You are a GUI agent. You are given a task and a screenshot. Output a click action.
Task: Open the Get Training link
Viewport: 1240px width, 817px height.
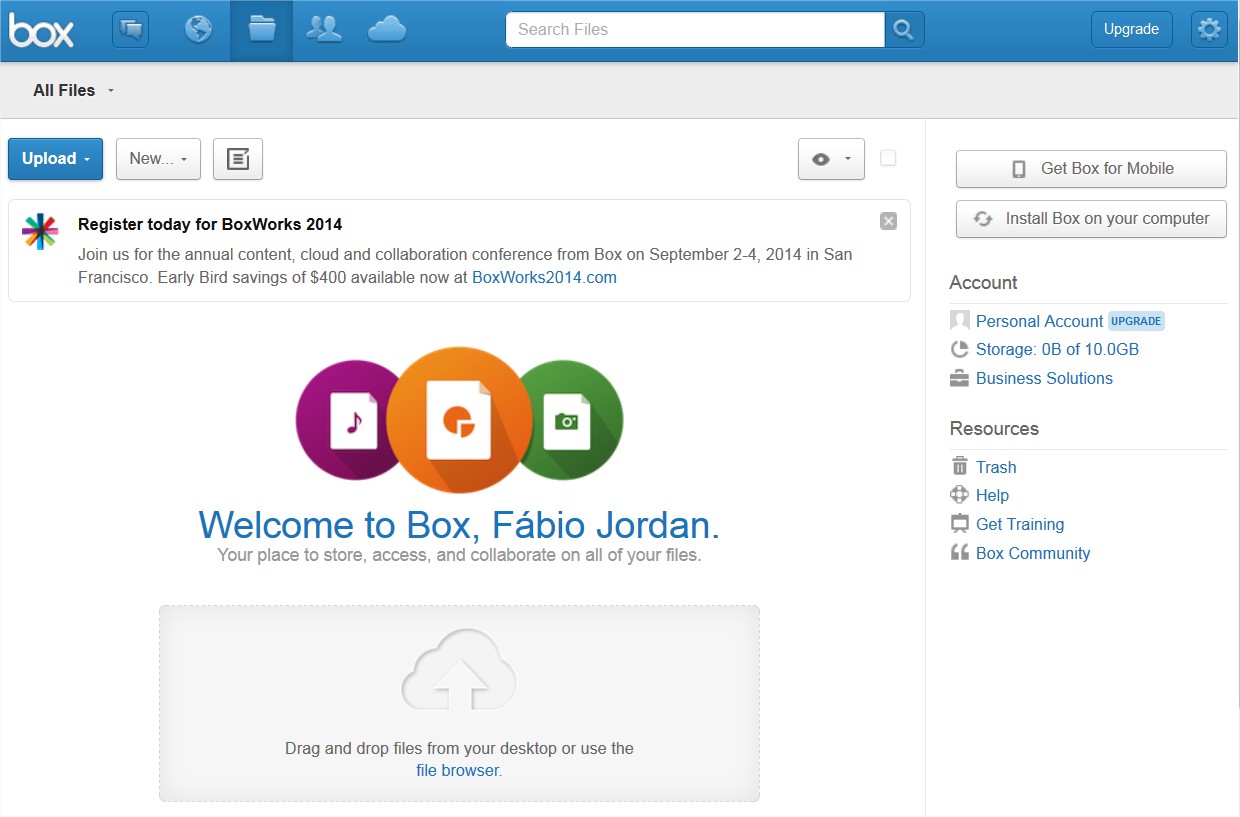(1020, 524)
